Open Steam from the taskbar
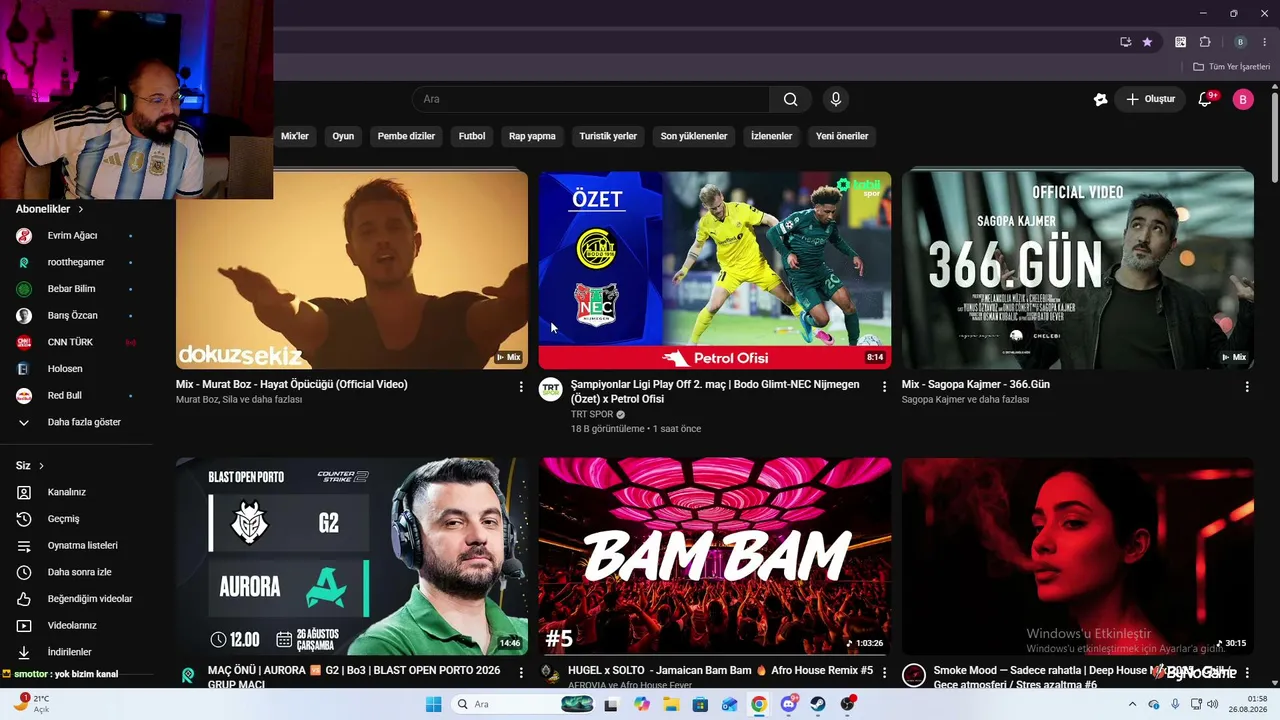1280x720 pixels. 818,704
